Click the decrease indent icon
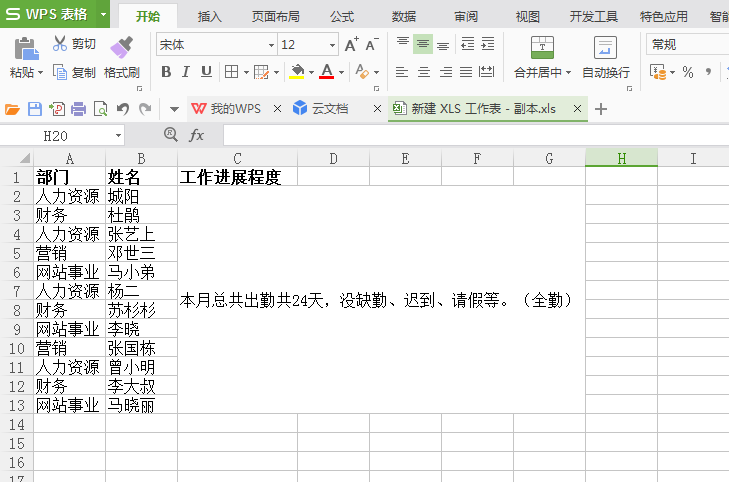Screen dimensions: 729x482 (x=467, y=44)
